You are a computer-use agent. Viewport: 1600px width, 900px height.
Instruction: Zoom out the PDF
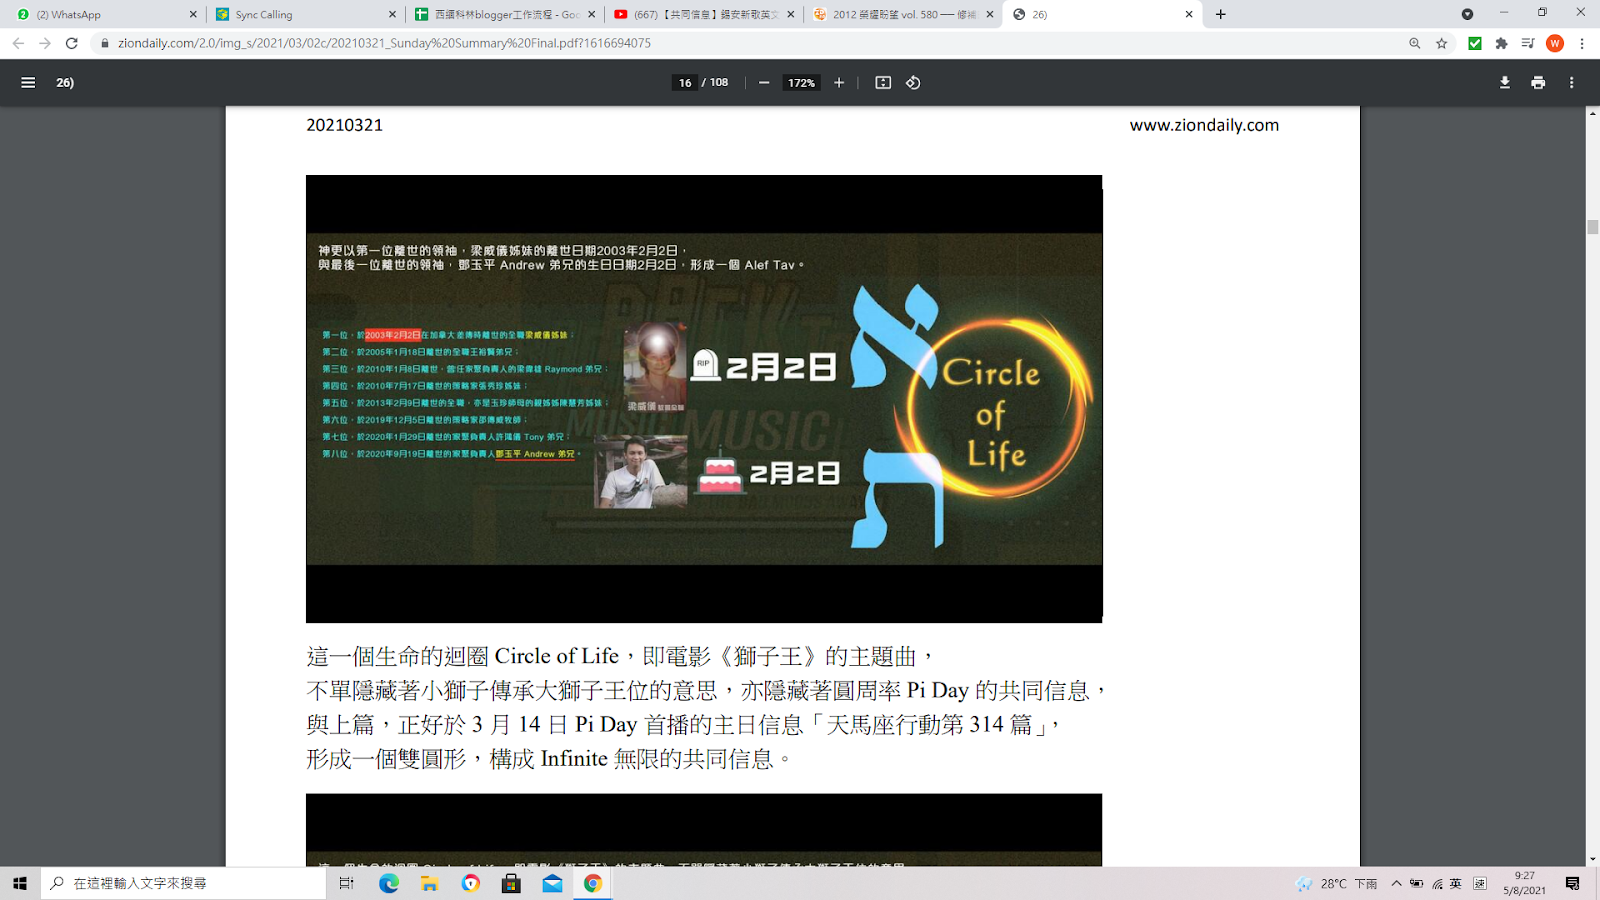click(764, 83)
